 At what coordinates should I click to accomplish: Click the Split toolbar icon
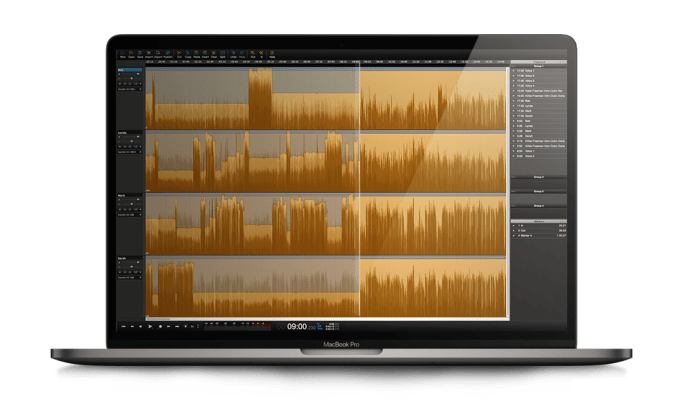click(x=223, y=54)
